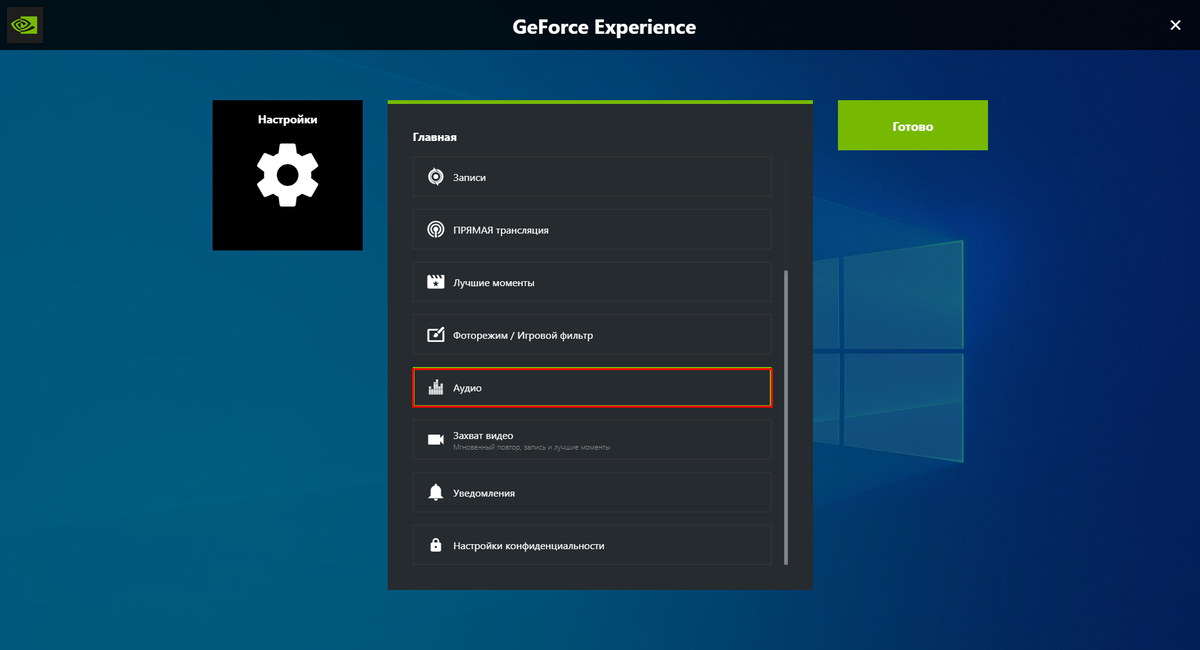Click the Аудио equalizer icon

tap(435, 387)
